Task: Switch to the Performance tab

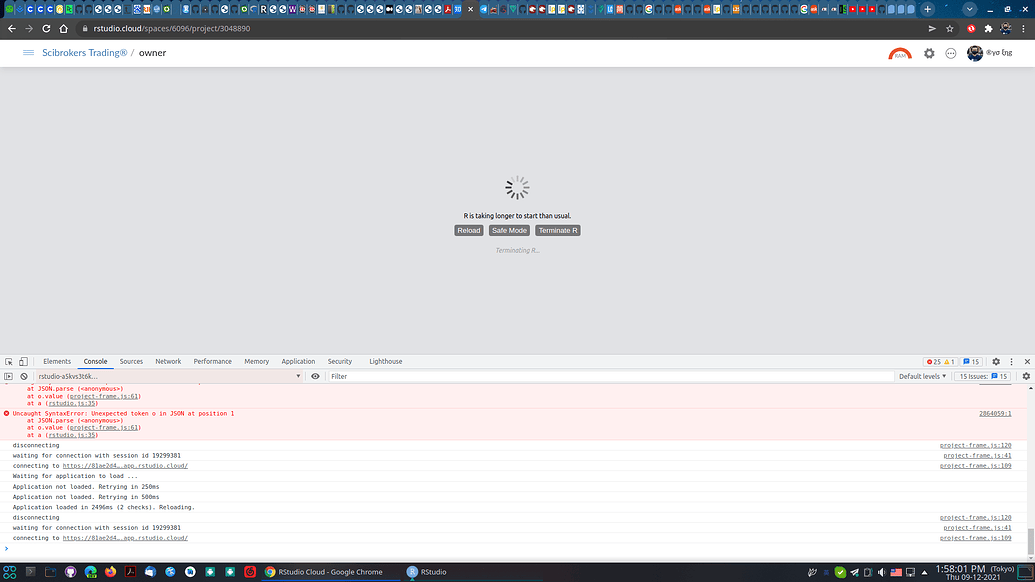Action: (x=213, y=362)
